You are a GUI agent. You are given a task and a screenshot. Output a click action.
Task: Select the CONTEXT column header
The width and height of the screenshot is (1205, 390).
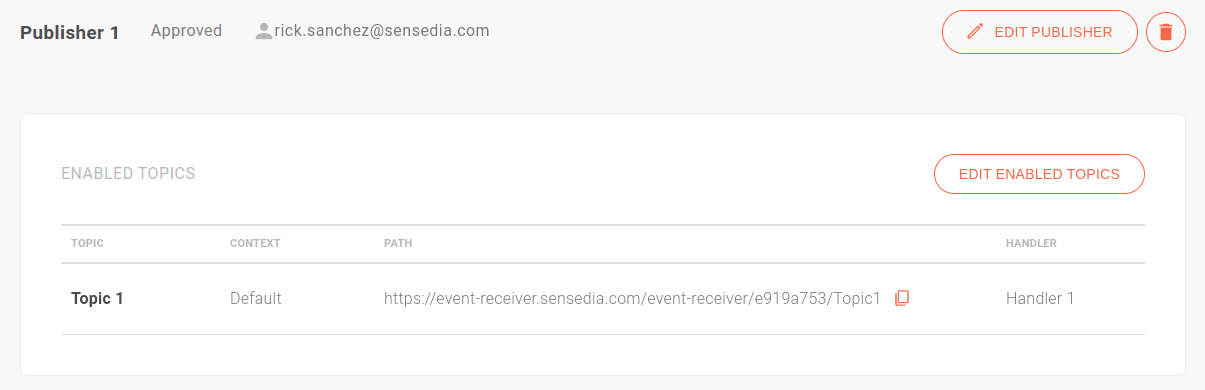click(255, 243)
